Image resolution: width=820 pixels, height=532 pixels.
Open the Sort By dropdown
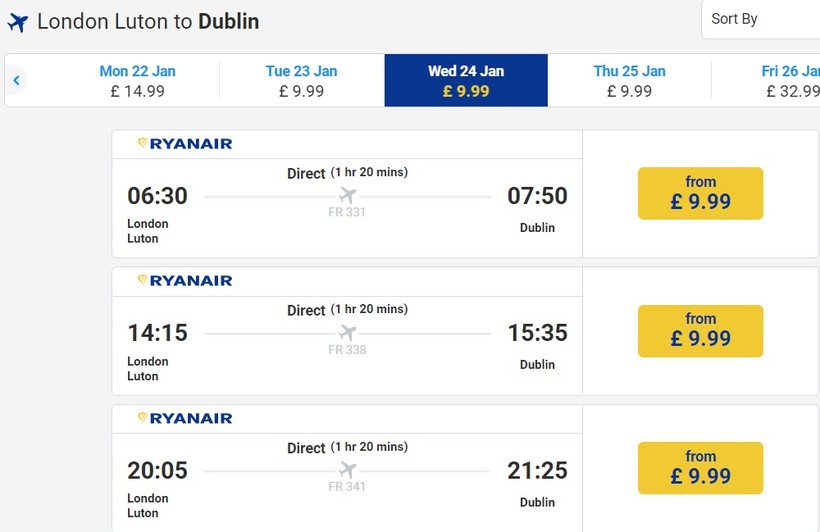point(760,19)
